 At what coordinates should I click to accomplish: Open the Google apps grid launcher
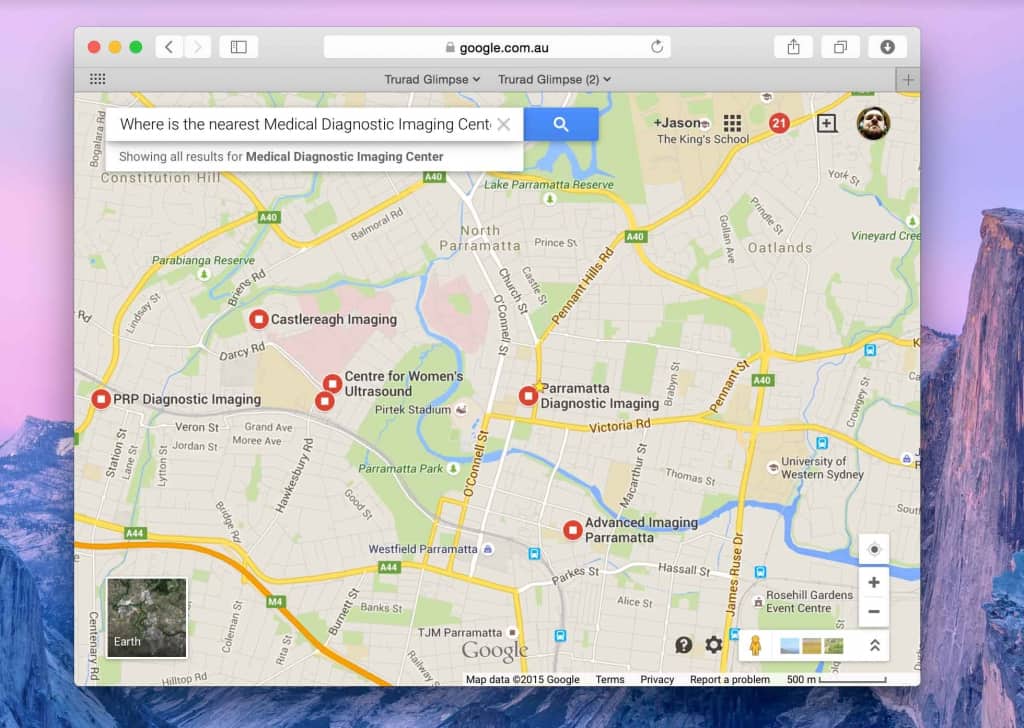(x=732, y=123)
